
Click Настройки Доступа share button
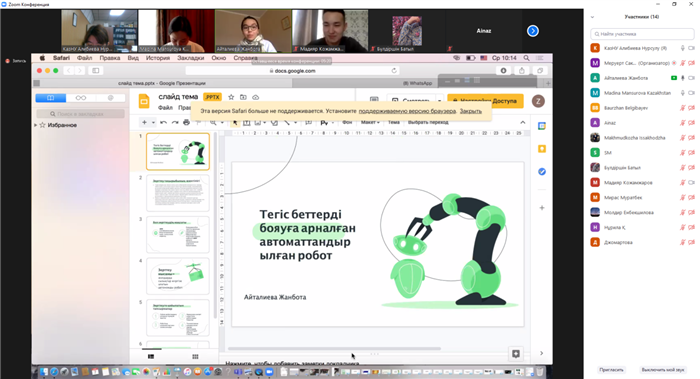click(485, 101)
